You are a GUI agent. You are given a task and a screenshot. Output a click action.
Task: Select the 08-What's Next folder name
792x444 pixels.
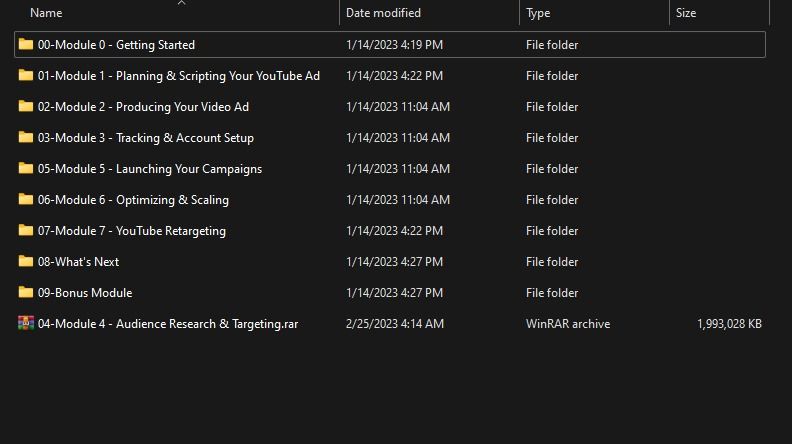pyautogui.click(x=78, y=262)
